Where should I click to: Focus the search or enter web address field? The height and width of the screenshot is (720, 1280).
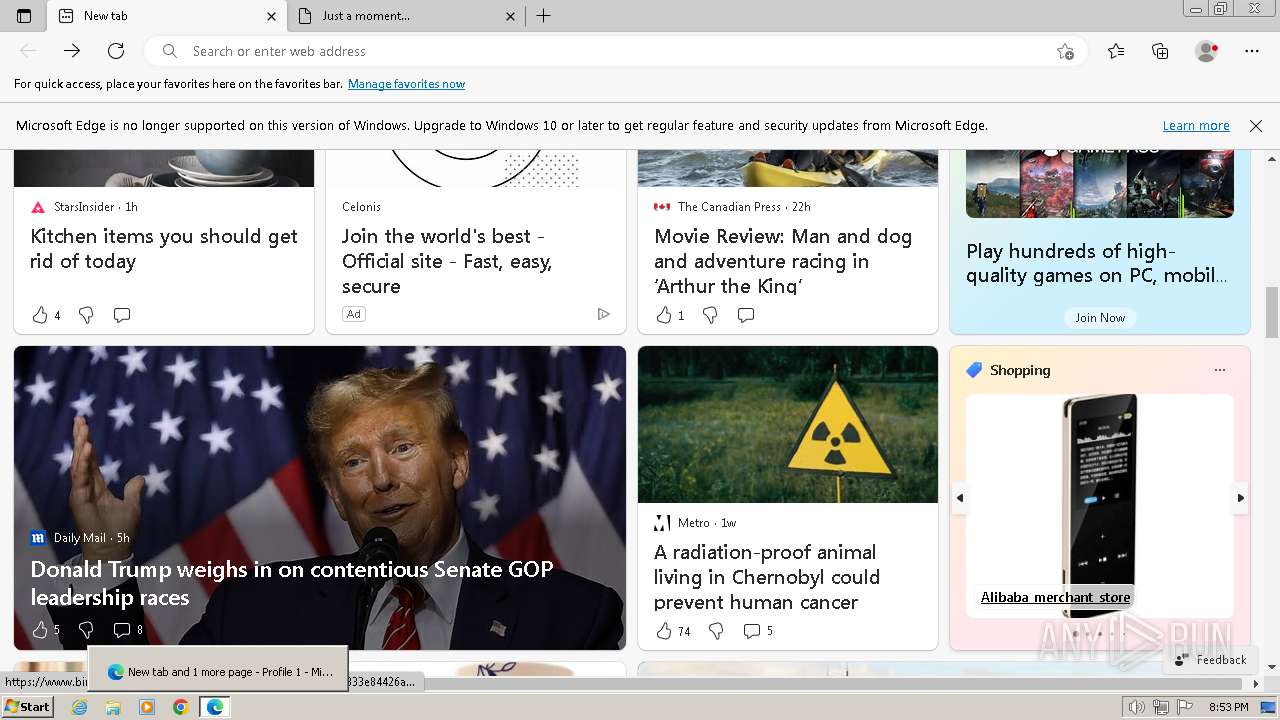615,51
